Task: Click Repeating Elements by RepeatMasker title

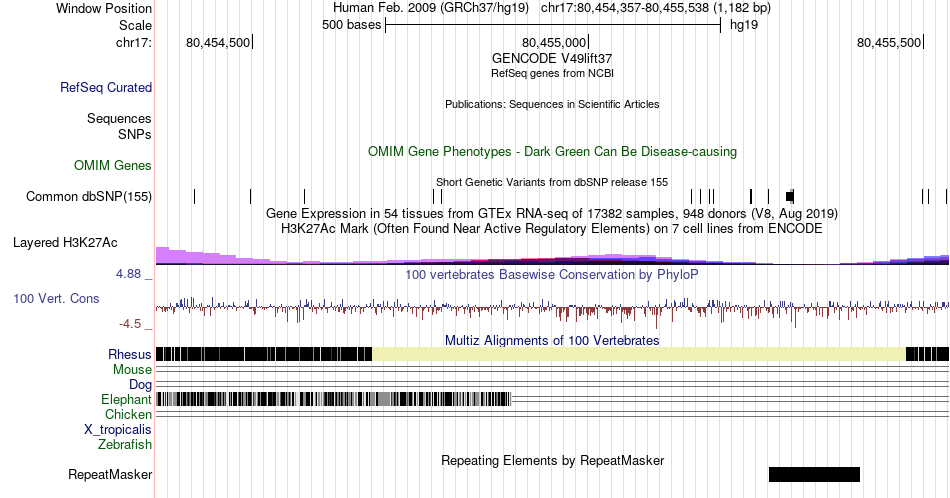Action: [552, 460]
